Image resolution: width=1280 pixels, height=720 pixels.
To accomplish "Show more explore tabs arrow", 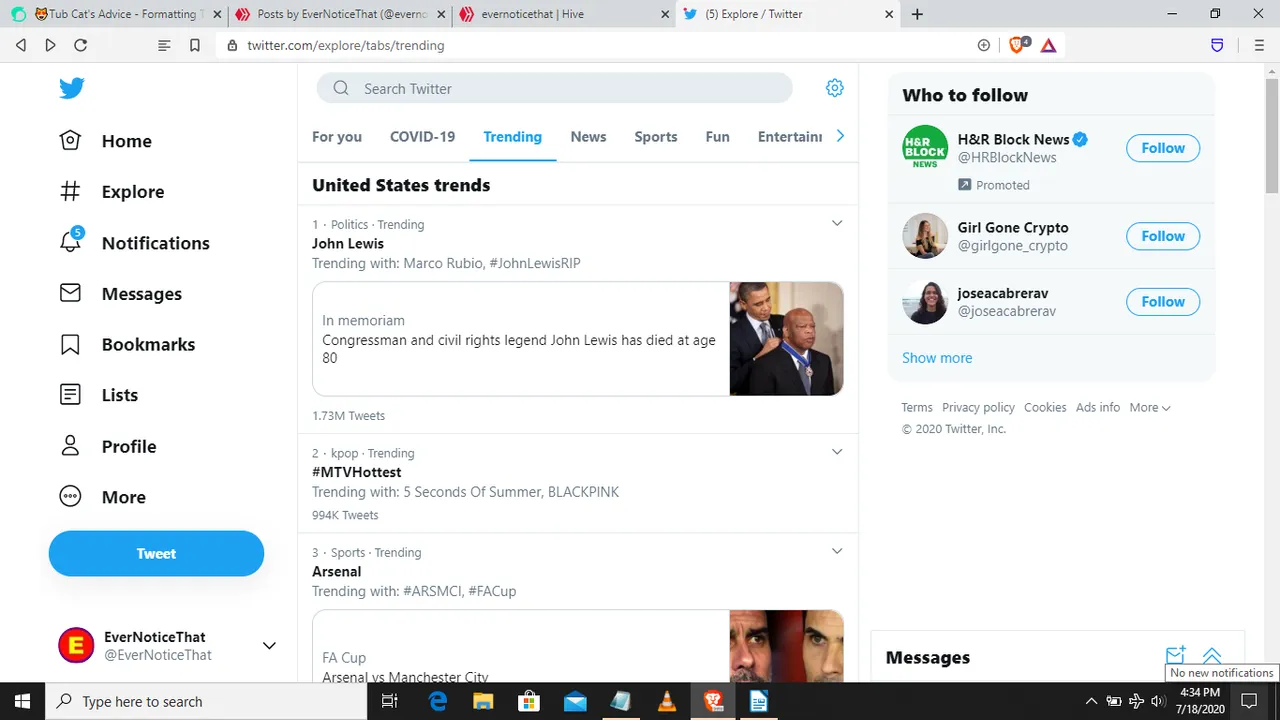I will coord(840,136).
